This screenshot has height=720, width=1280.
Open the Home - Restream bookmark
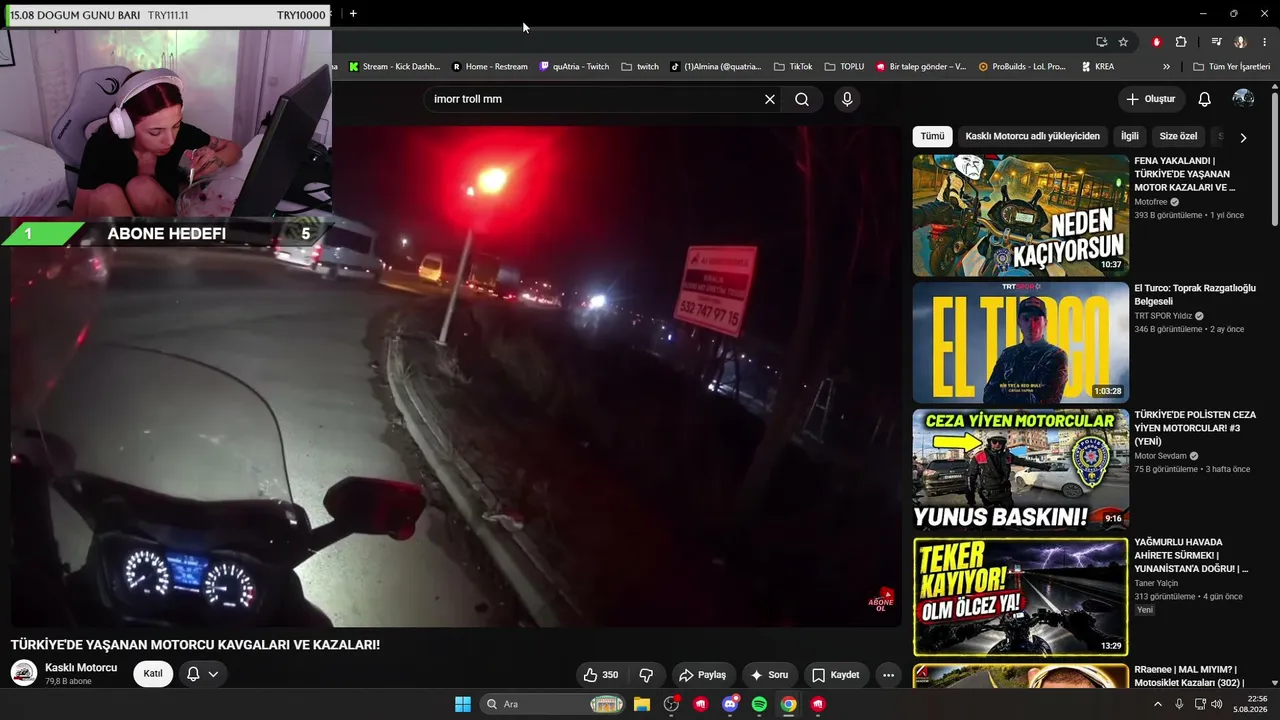490,67
